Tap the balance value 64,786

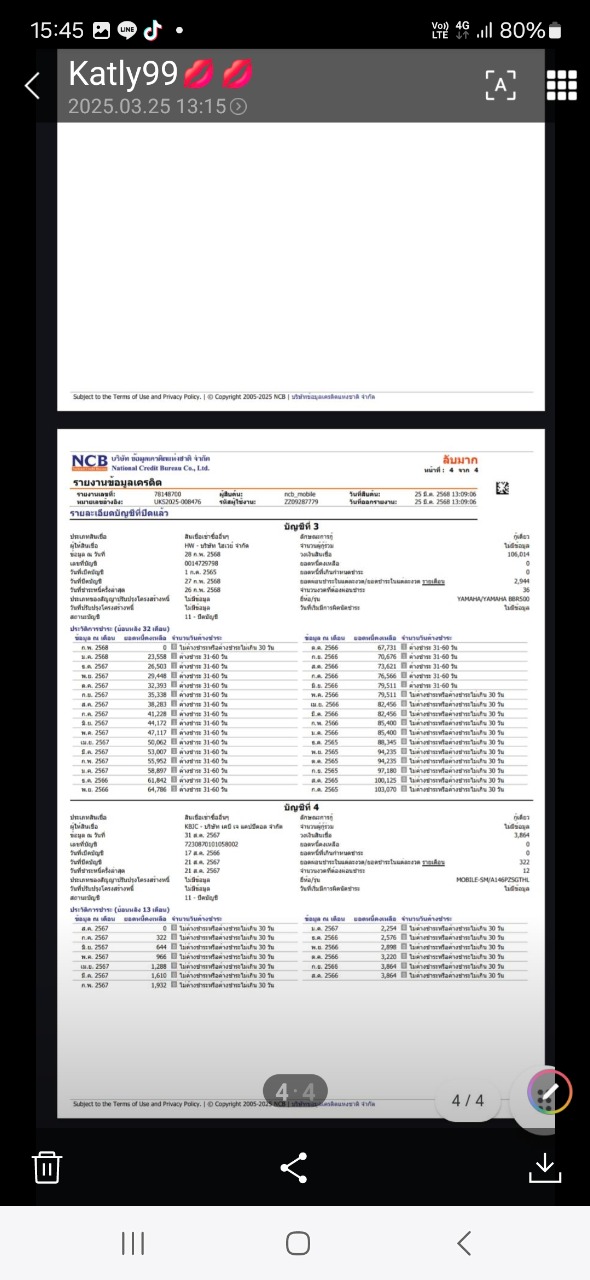156,790
